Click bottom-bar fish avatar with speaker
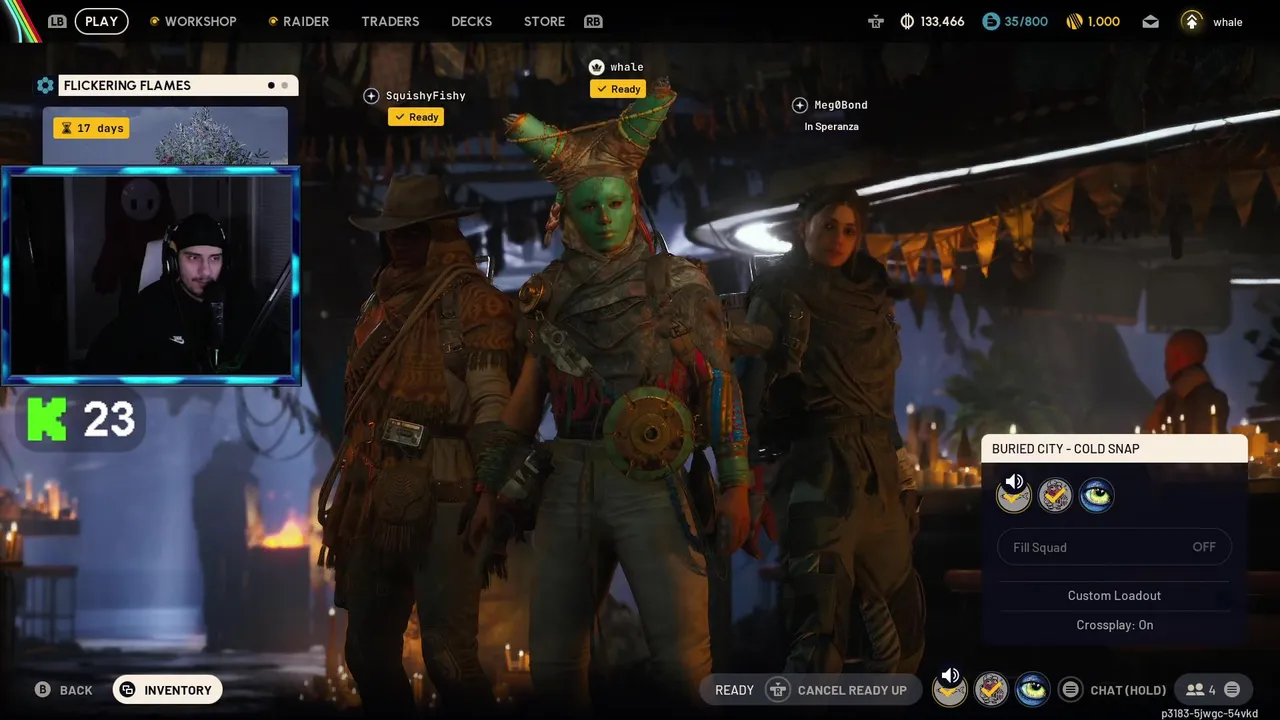The image size is (1280, 720). (950, 688)
